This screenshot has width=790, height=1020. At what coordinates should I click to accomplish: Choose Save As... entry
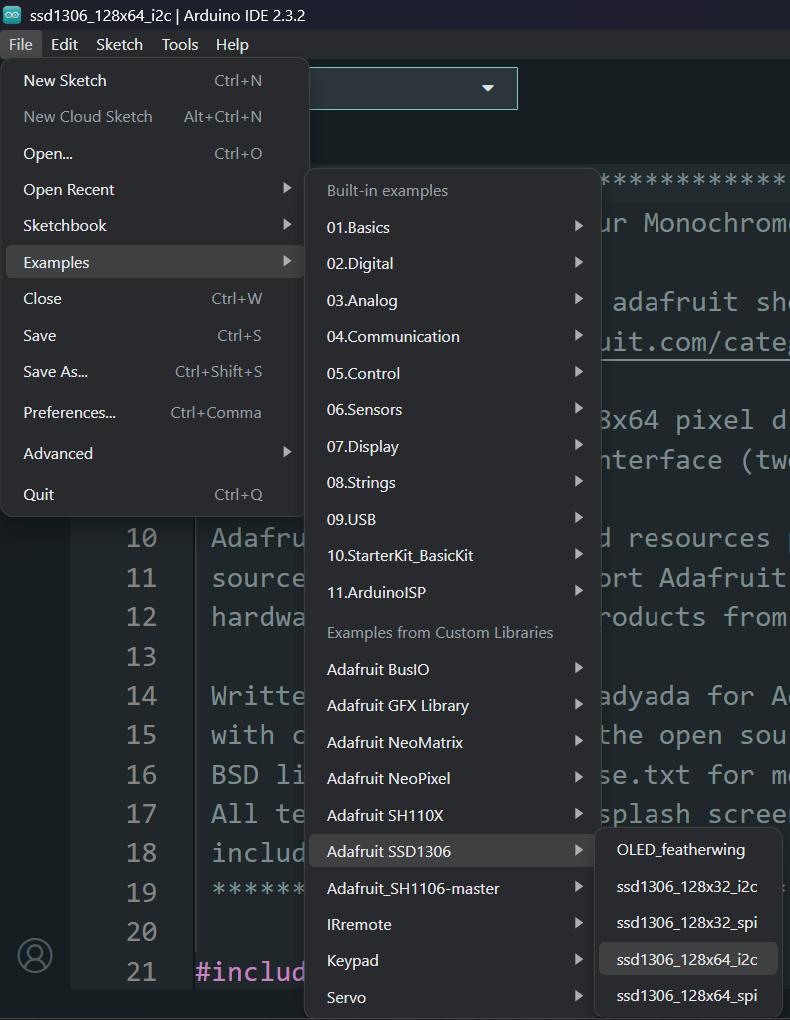click(x=155, y=371)
